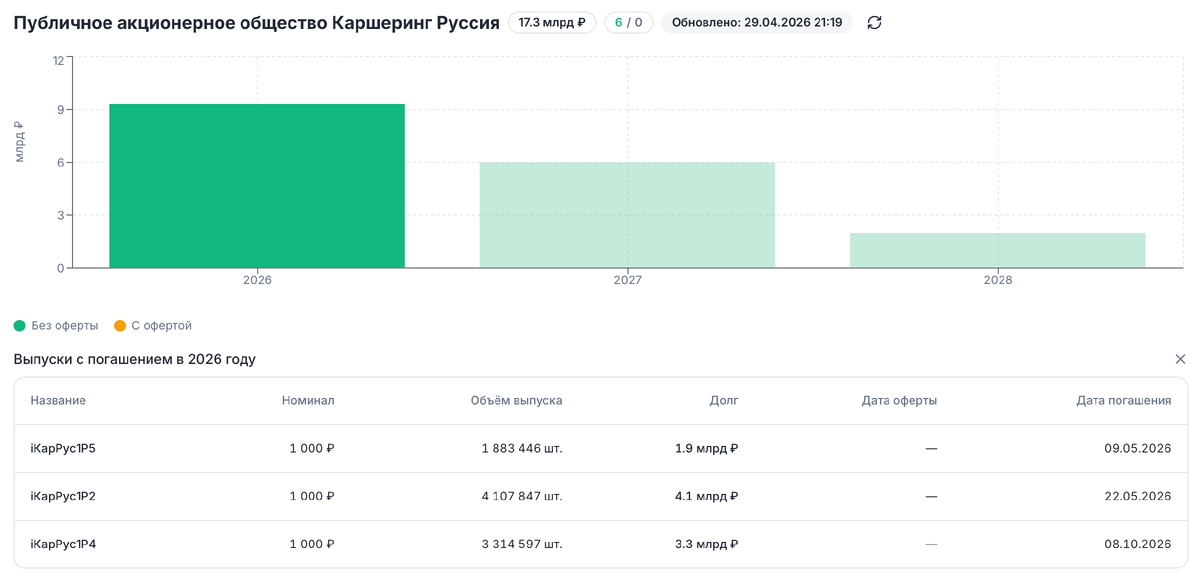
Task: Sort by the 'Номинал' column header
Action: pos(308,401)
